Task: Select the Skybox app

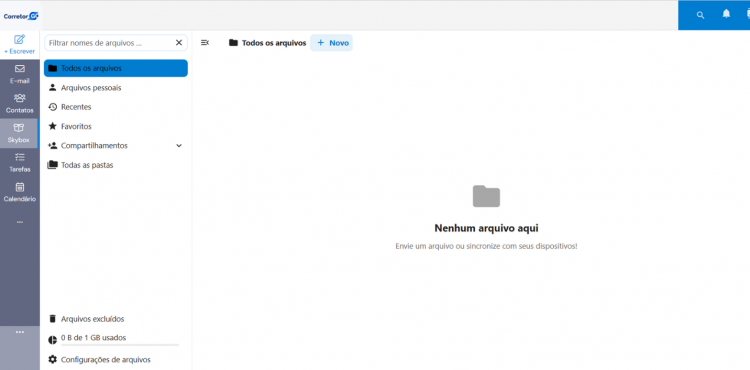Action: (19, 133)
